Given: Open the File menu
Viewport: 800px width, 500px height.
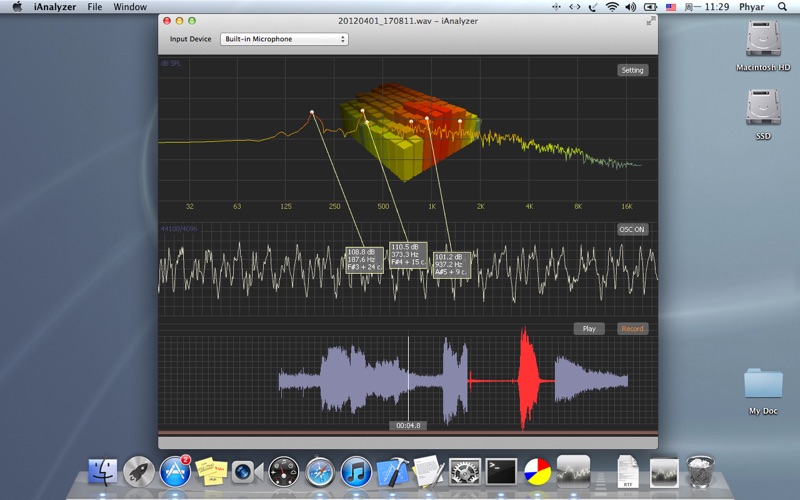Looking at the screenshot, I should tap(95, 7).
